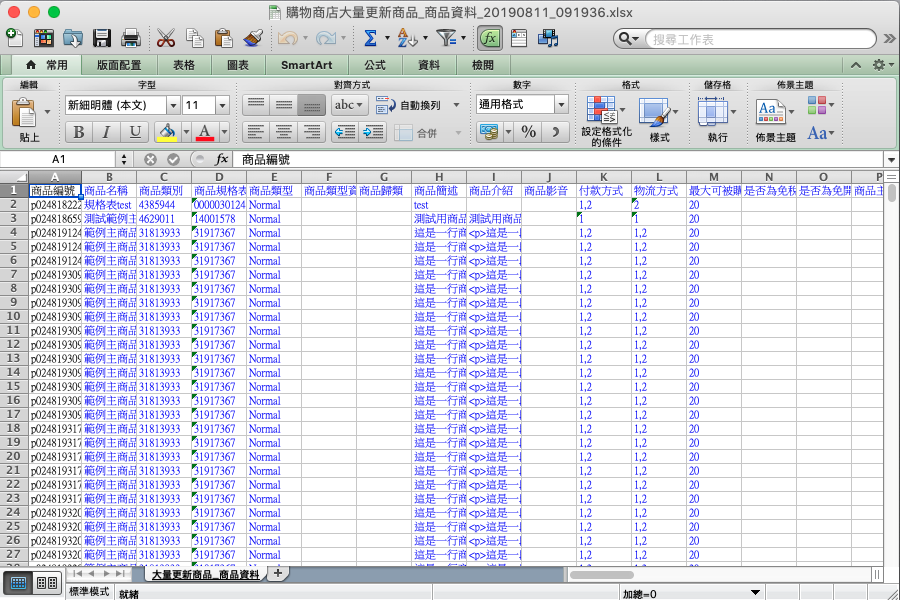Apply percent style with the % button
Viewport: 900px width, 600px height.
point(529,133)
